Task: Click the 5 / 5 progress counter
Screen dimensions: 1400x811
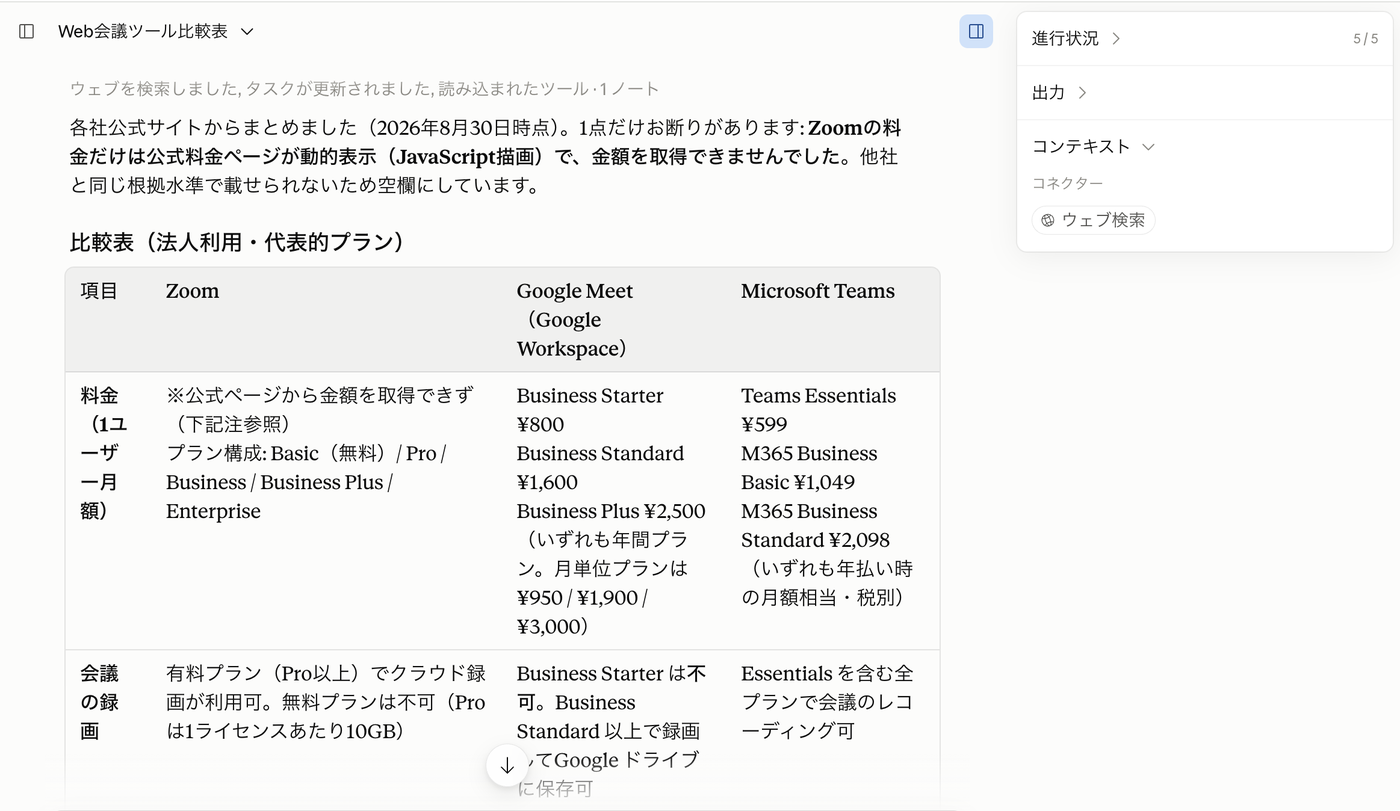Action: click(x=1365, y=39)
